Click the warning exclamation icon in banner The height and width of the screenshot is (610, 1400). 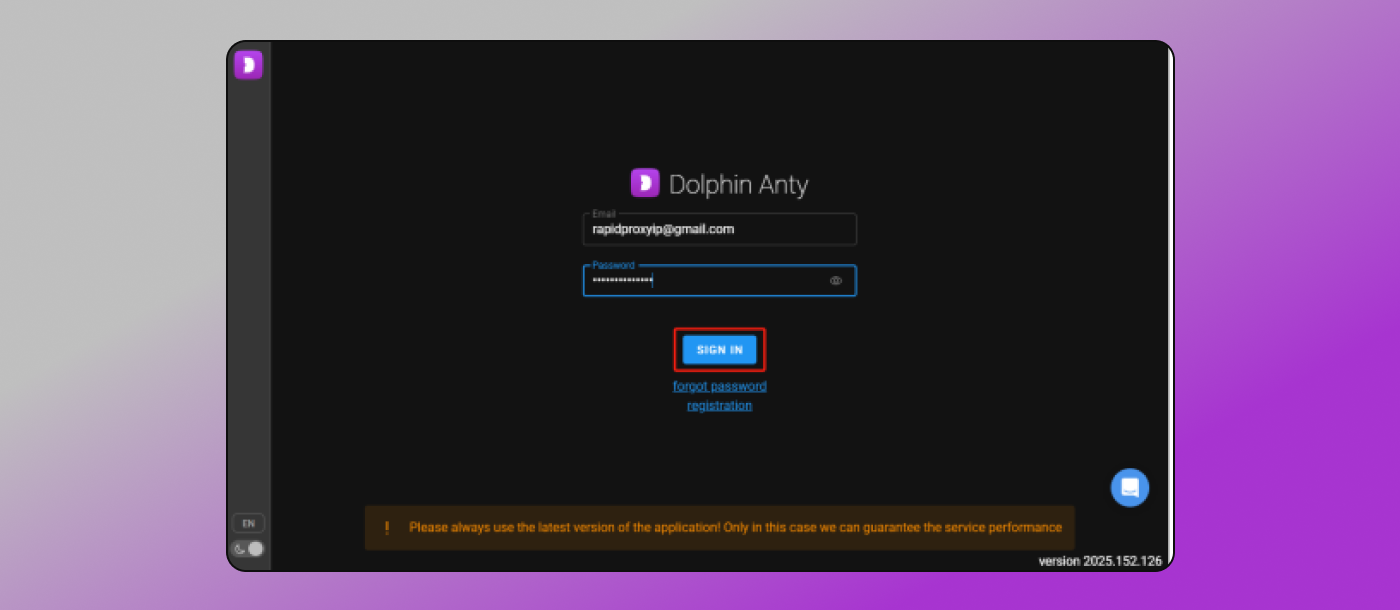[x=387, y=528]
